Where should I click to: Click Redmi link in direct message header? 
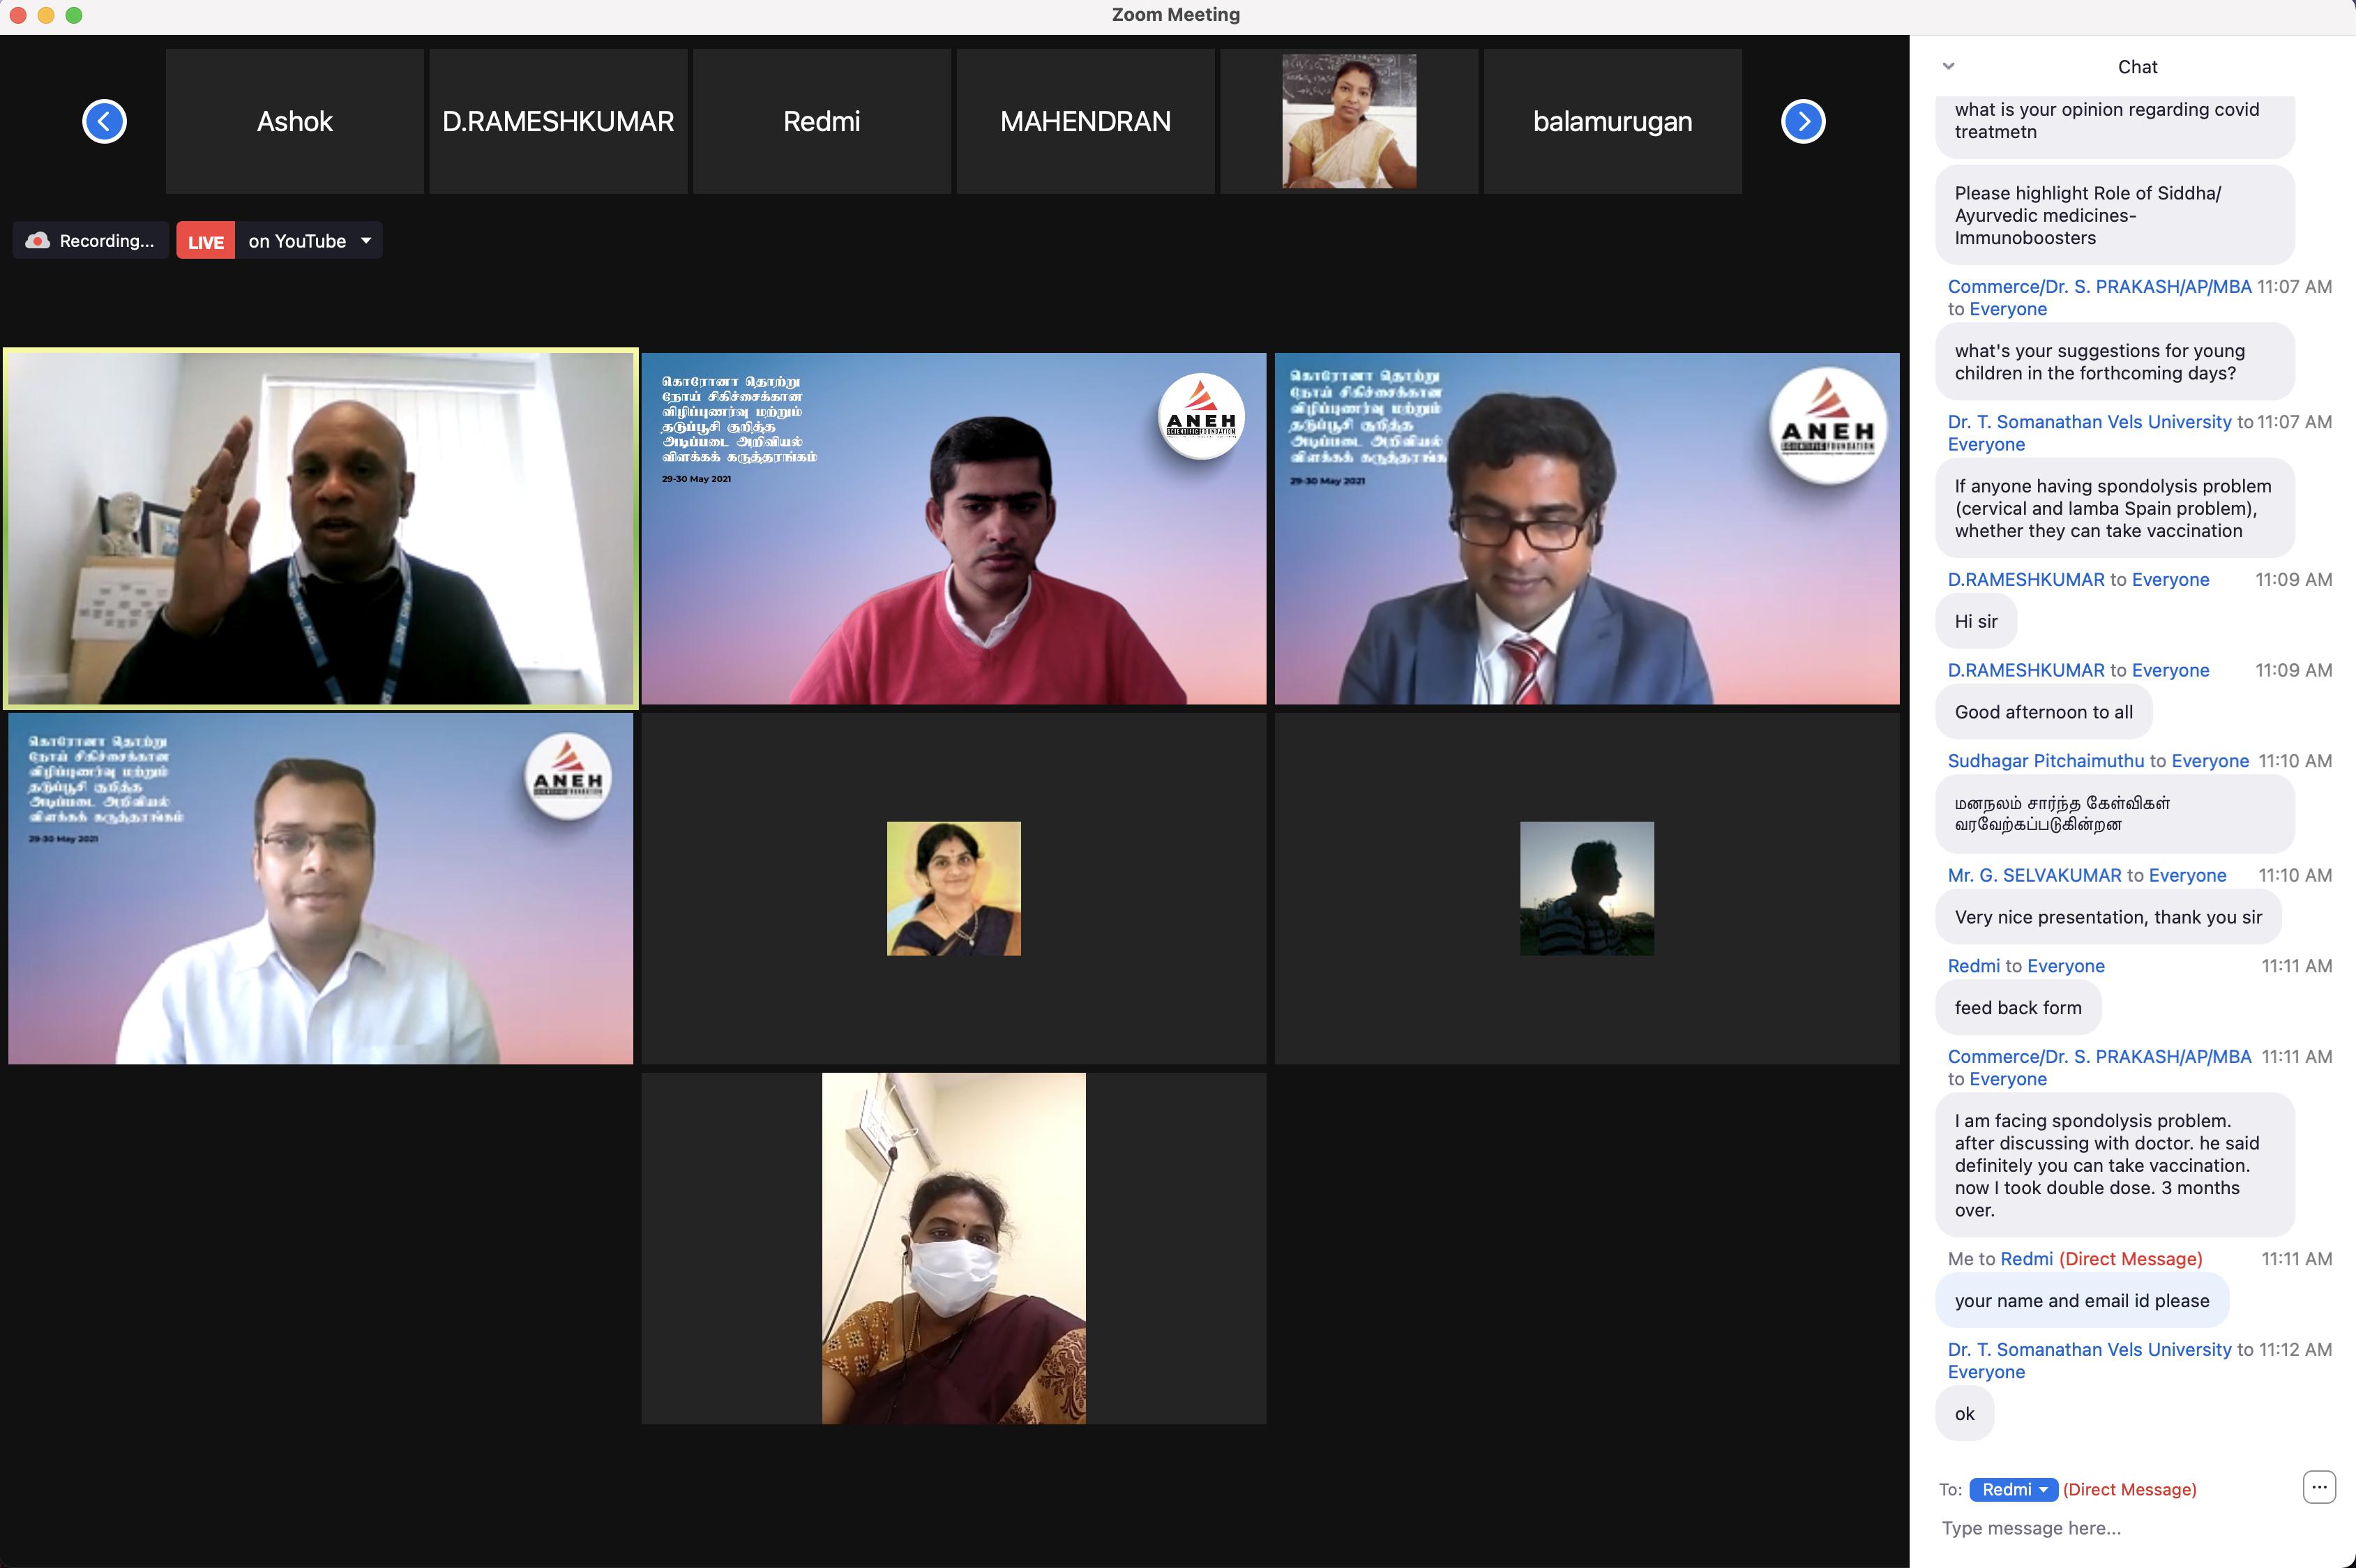click(2026, 1259)
